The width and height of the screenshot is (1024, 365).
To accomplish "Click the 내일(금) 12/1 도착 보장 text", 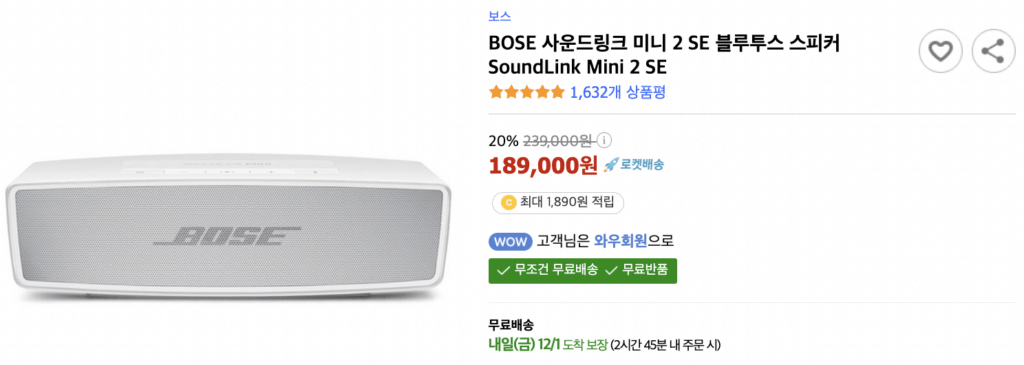I will (548, 344).
